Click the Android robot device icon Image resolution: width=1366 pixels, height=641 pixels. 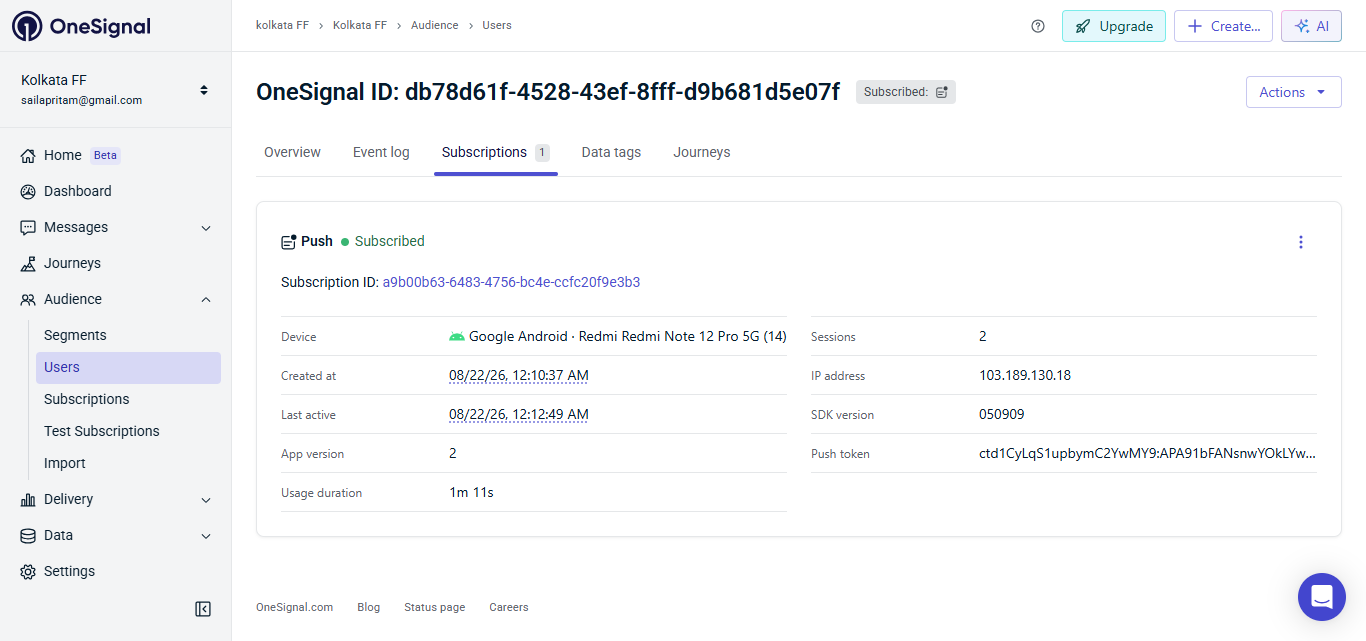457,337
